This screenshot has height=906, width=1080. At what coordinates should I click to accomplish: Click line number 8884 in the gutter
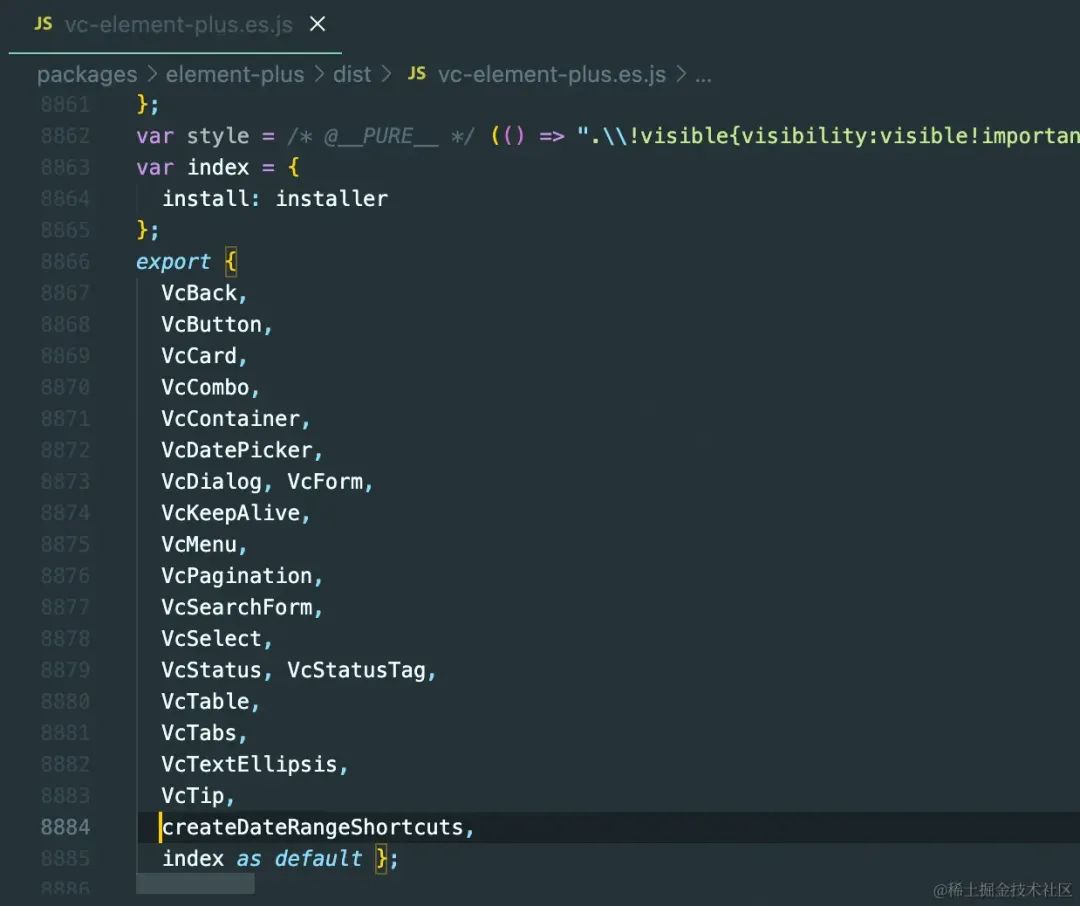[65, 827]
